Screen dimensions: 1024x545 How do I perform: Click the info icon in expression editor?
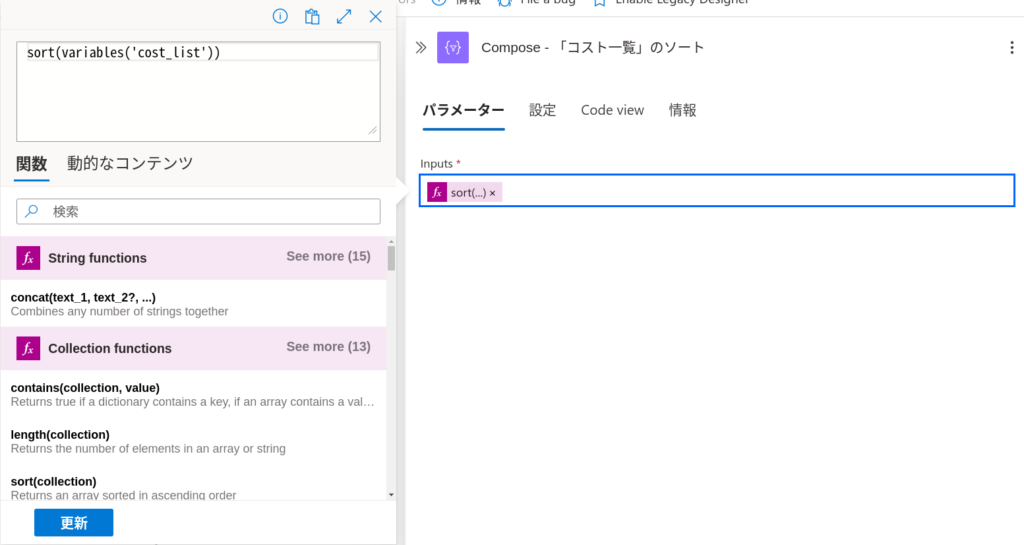tap(280, 16)
